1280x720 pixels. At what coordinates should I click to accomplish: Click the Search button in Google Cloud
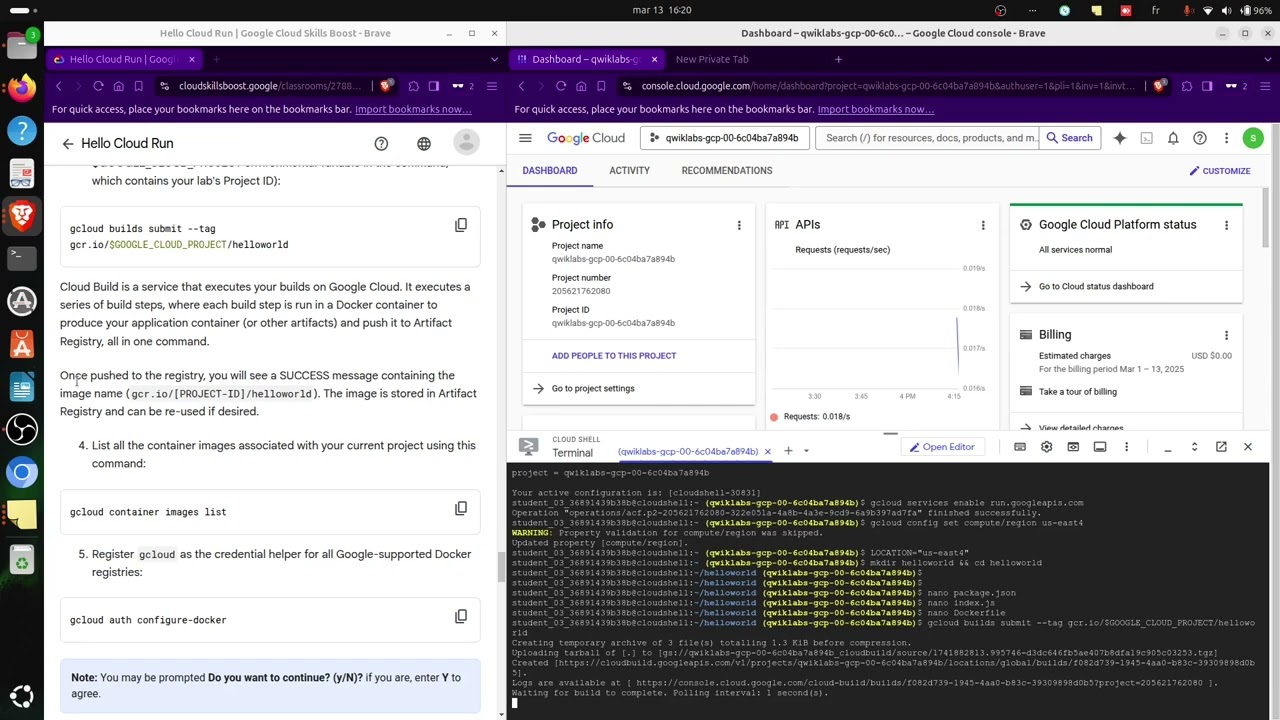1070,138
